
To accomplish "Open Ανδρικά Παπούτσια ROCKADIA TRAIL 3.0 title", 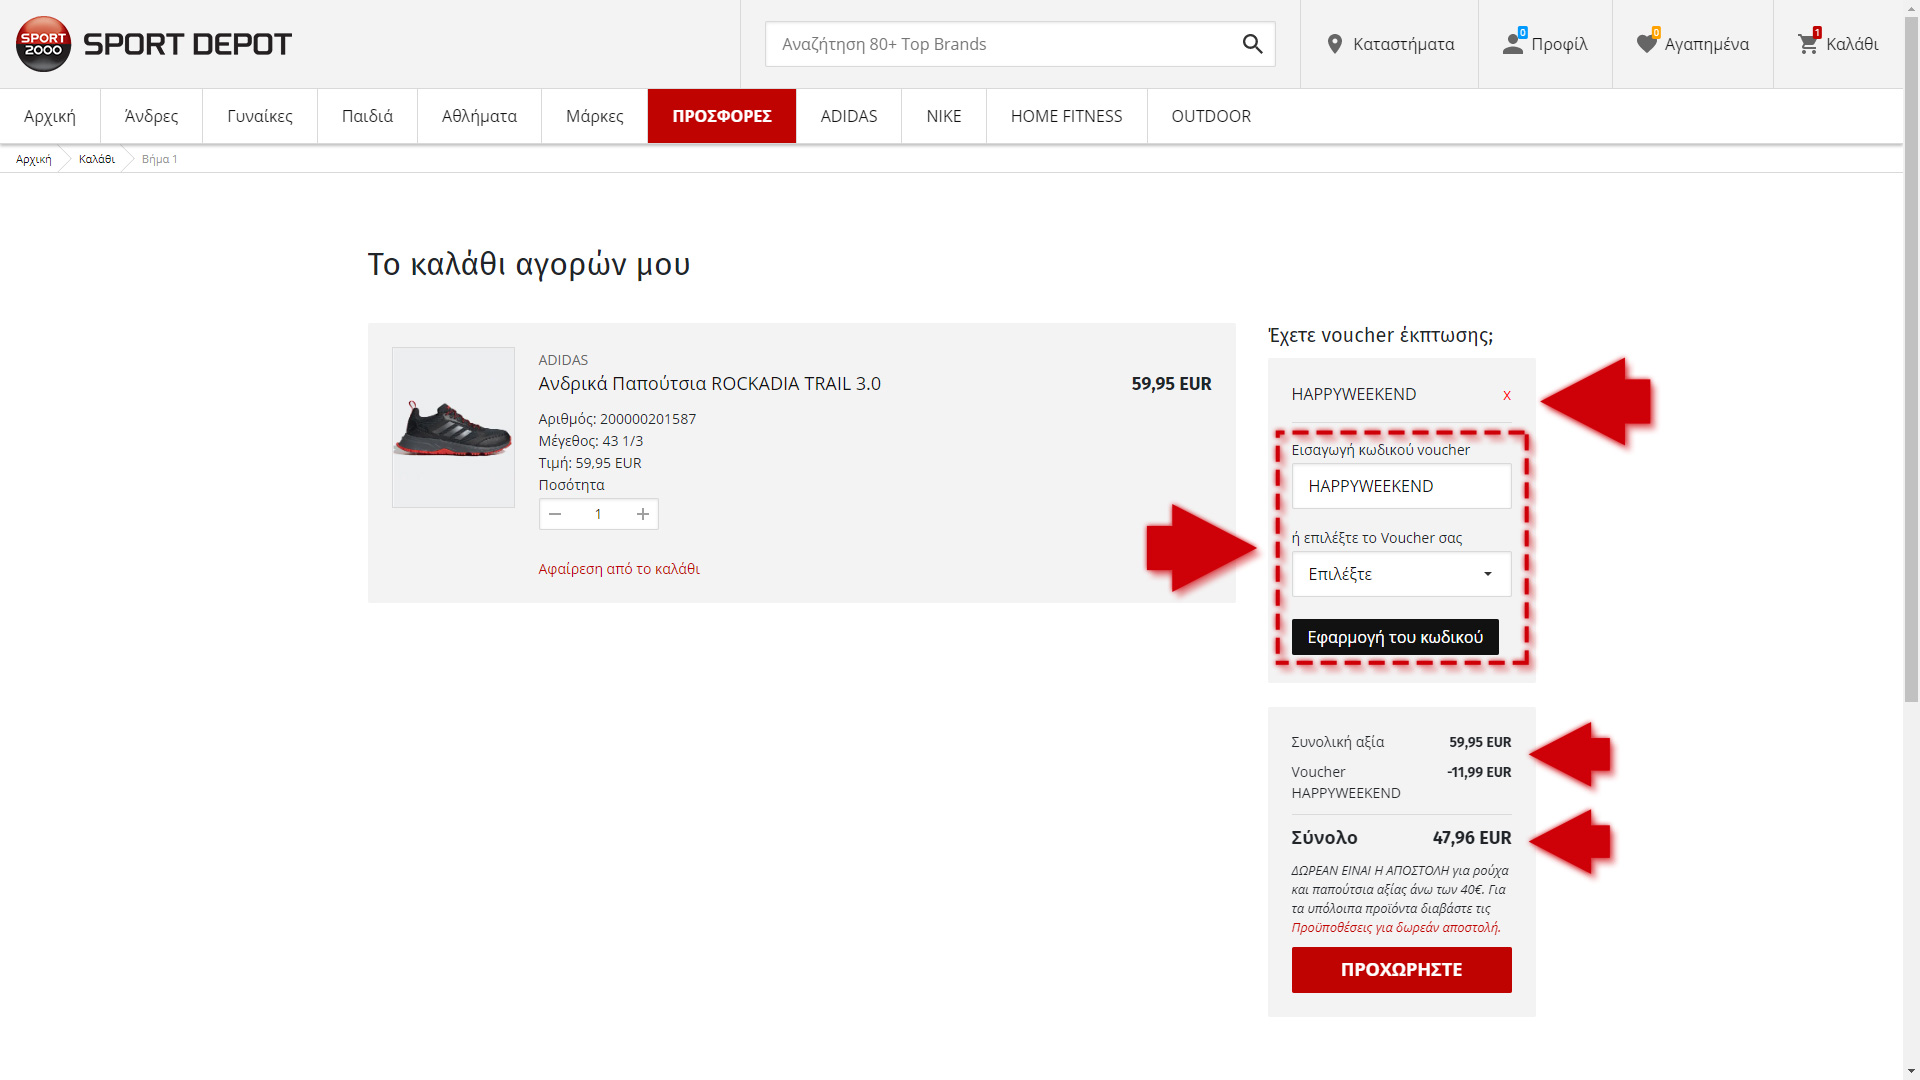I will pos(709,384).
